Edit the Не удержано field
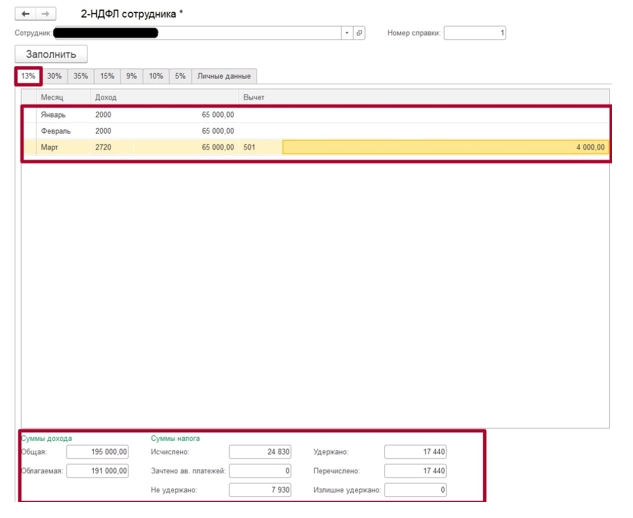Screen dimensions: 633x518 [260, 490]
